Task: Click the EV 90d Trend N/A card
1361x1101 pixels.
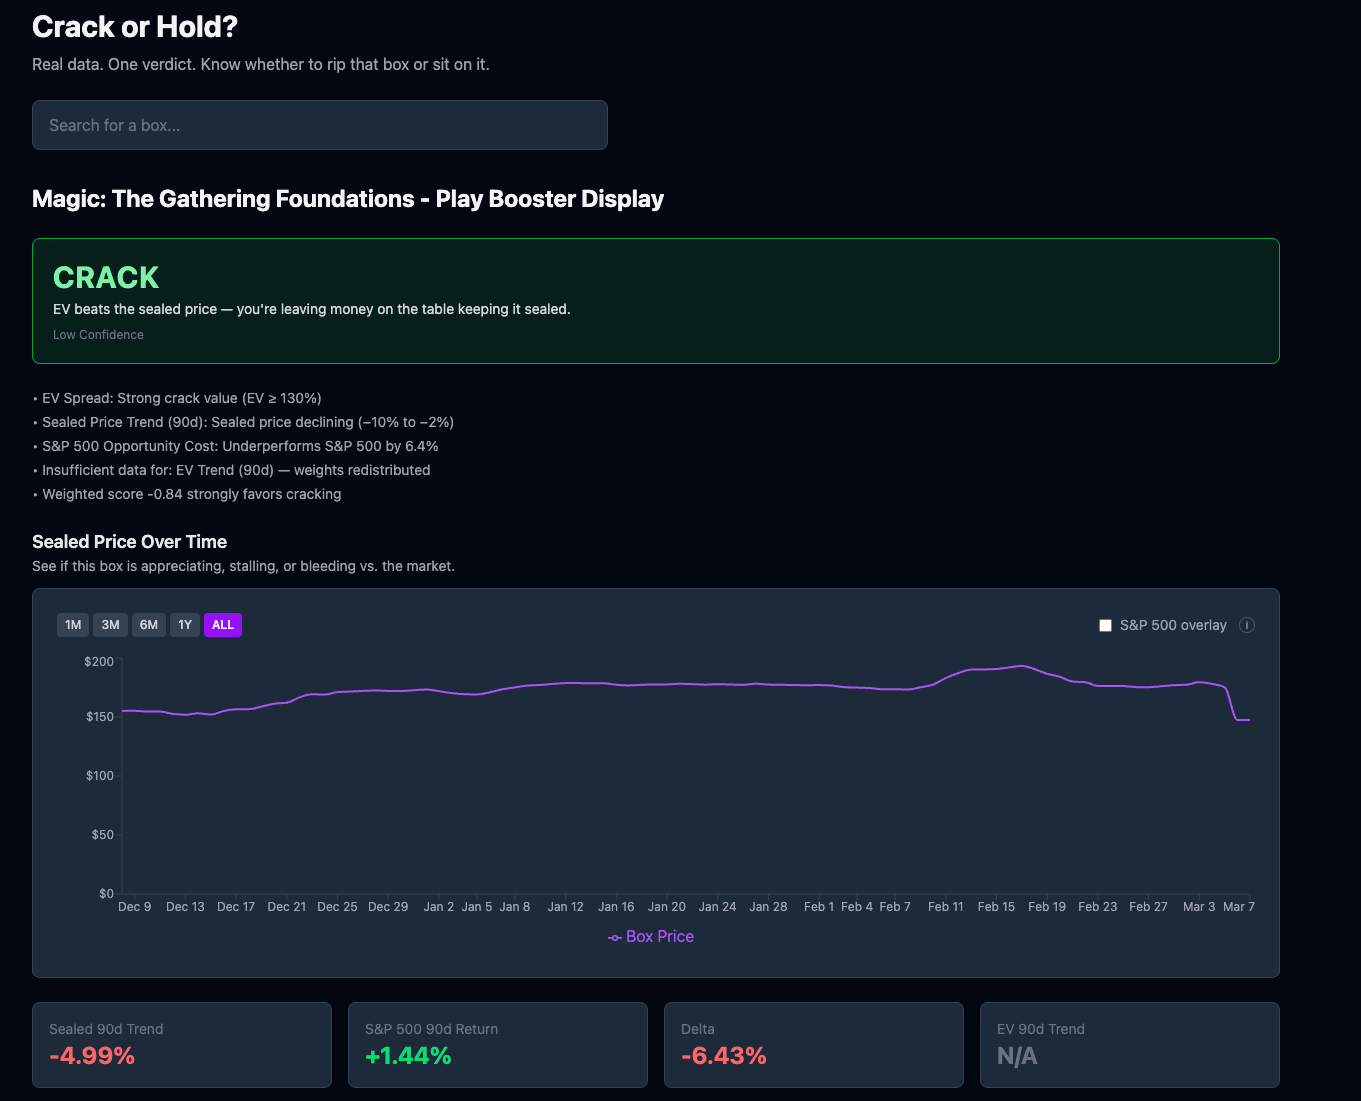Action: pyautogui.click(x=1129, y=1044)
